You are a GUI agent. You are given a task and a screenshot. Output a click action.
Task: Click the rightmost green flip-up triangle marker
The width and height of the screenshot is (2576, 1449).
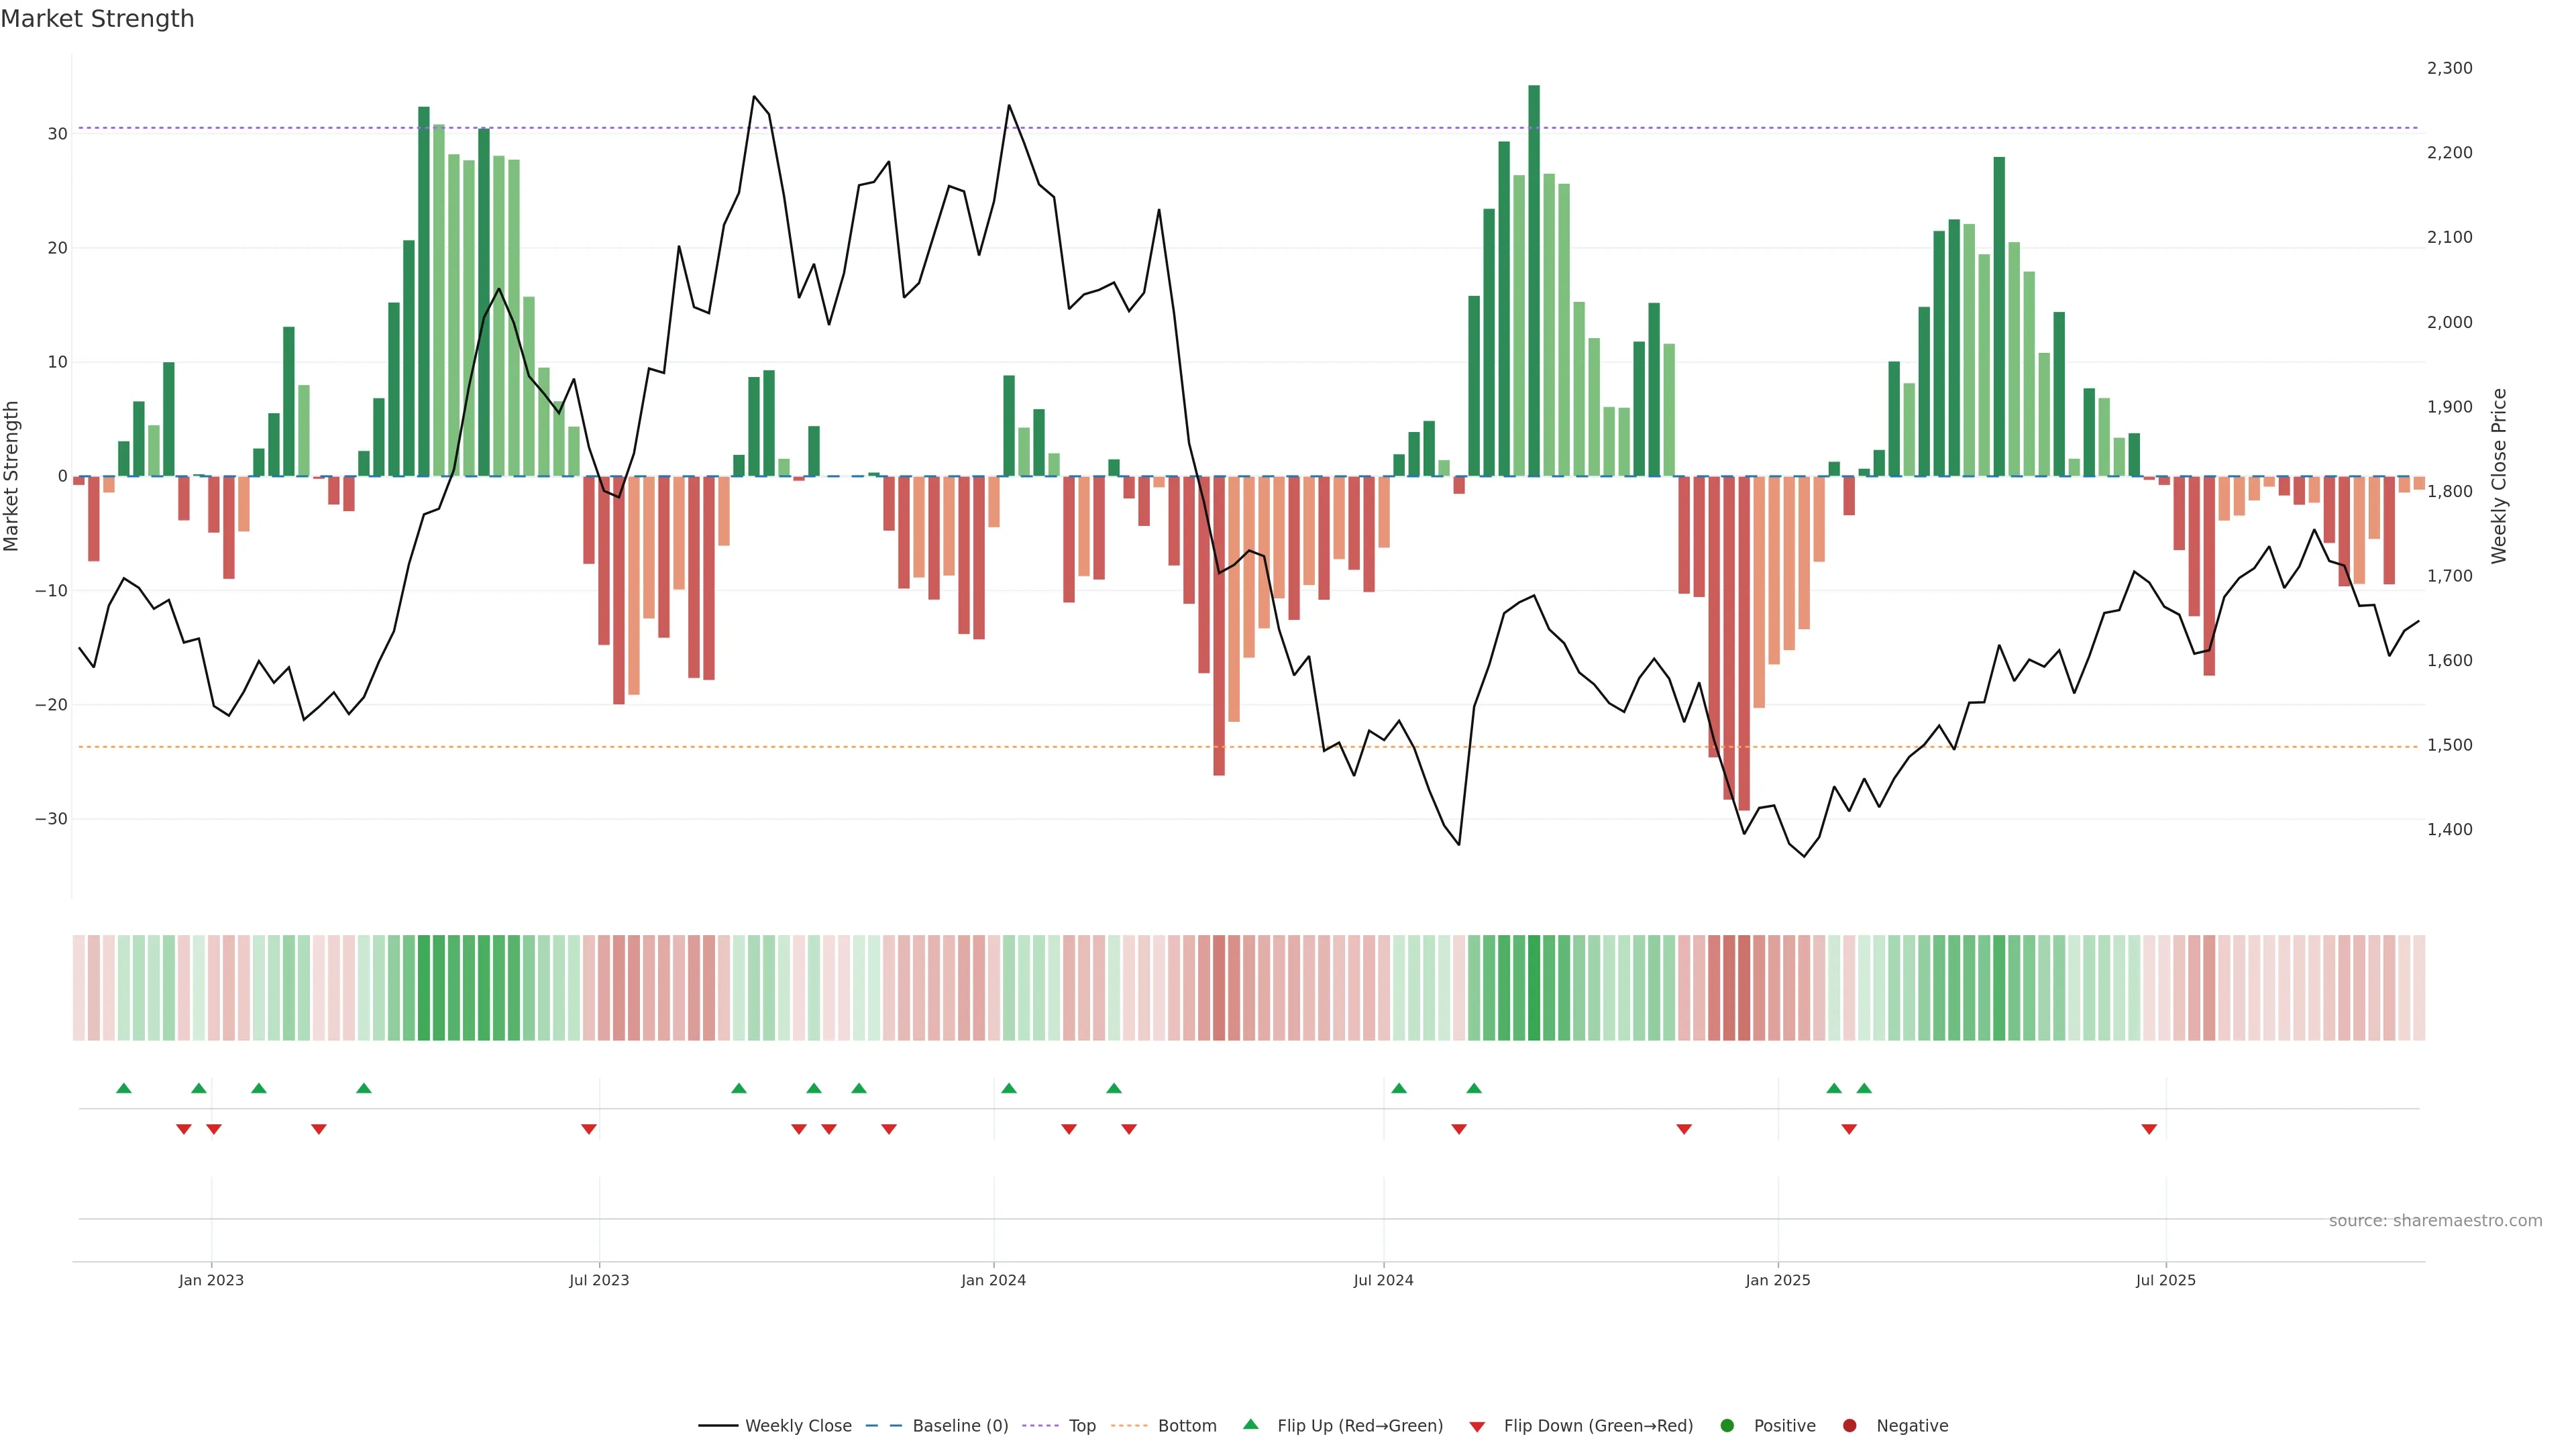pos(1864,1088)
